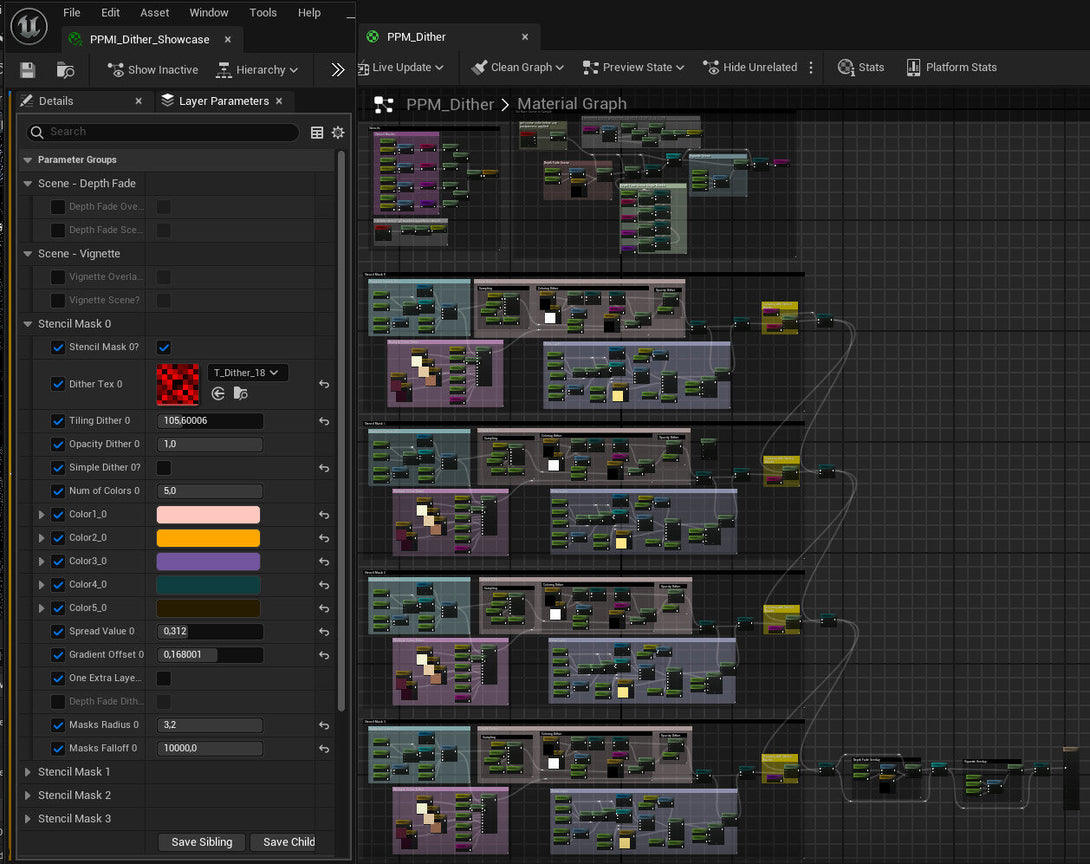Switch to the Details tab
The width and height of the screenshot is (1090, 864).
coord(56,101)
